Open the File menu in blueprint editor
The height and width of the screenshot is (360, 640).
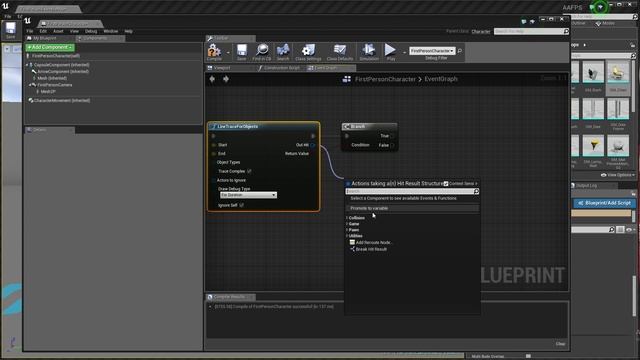click(x=30, y=31)
